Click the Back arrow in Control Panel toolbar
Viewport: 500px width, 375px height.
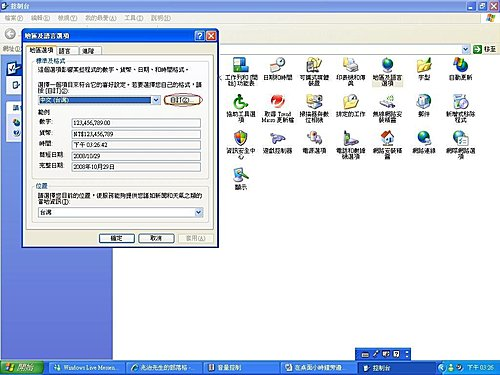point(10,34)
